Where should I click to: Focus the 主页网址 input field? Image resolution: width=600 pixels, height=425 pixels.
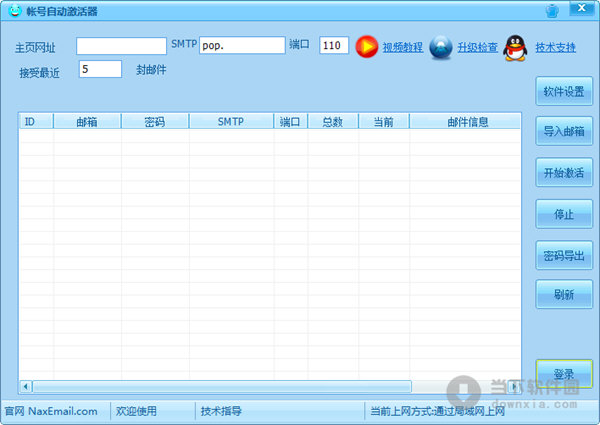pos(121,46)
